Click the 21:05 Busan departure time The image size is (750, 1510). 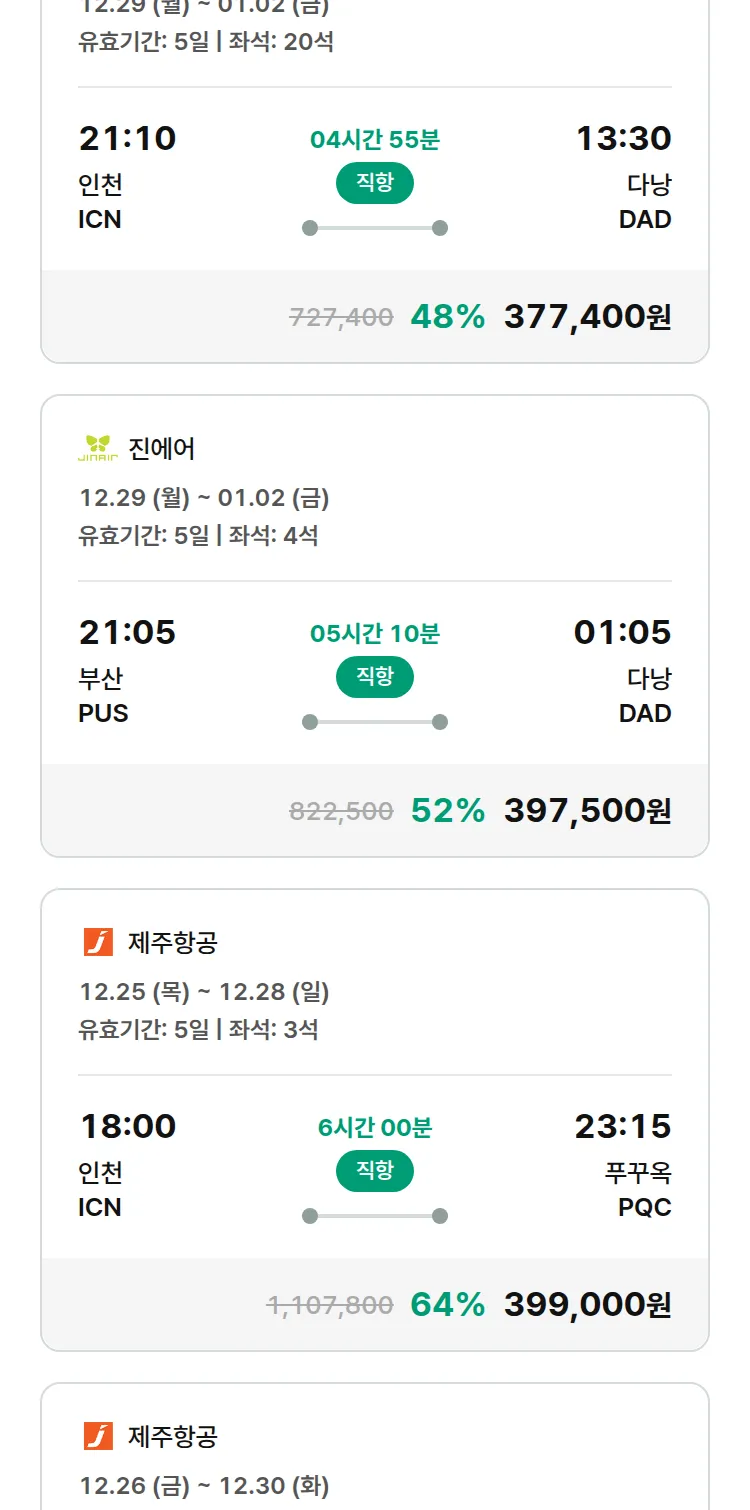tap(127, 632)
